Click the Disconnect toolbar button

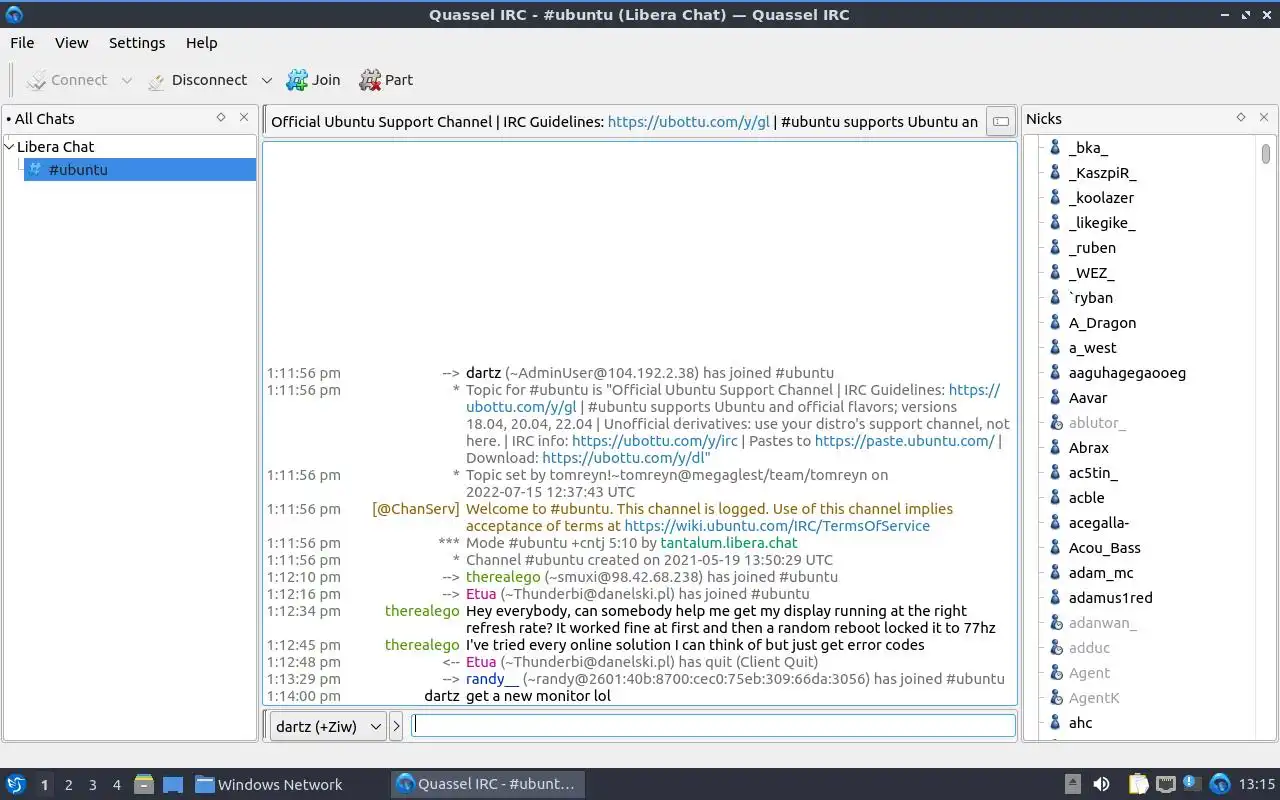click(197, 80)
